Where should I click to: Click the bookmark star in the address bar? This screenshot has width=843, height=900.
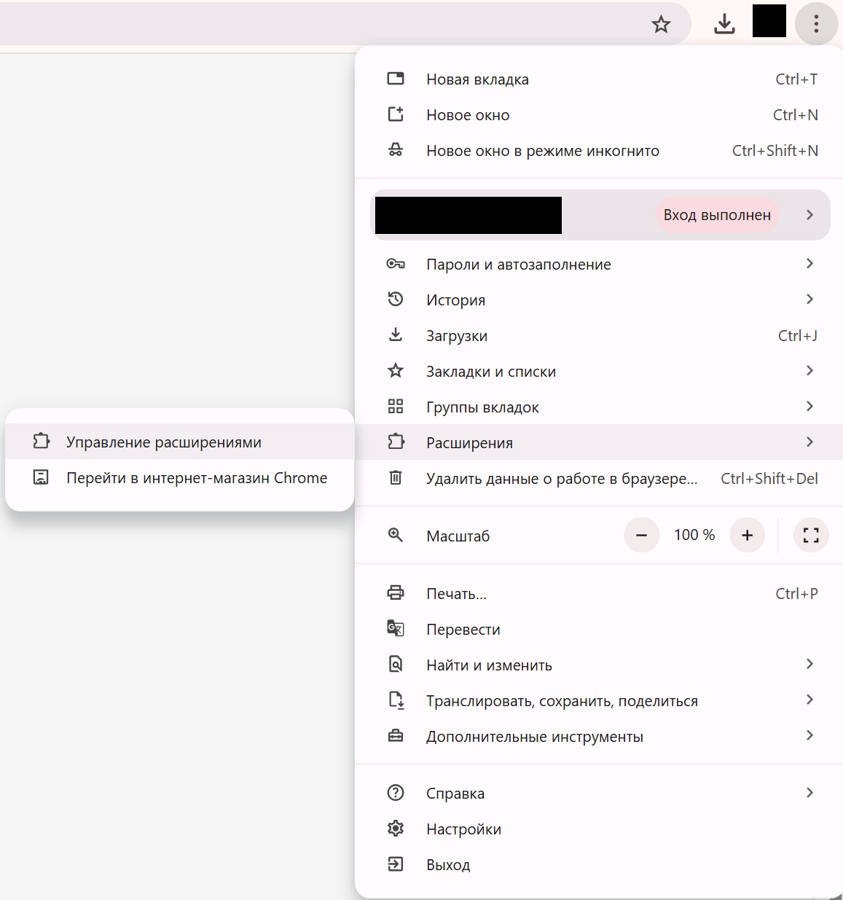coord(661,24)
